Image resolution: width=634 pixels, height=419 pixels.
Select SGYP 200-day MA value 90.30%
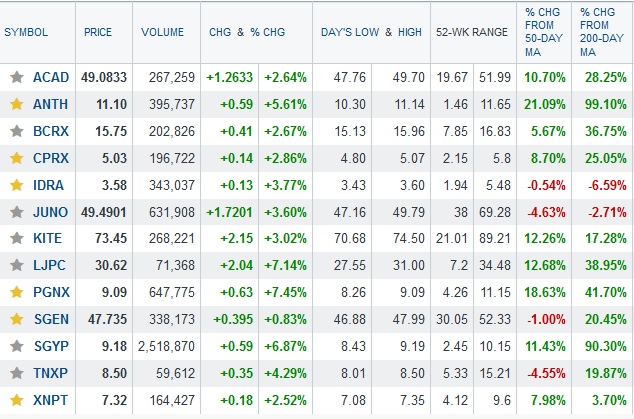pyautogui.click(x=606, y=346)
